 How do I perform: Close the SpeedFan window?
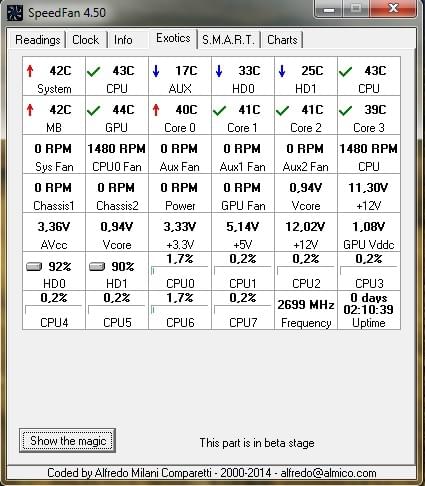[x=393, y=9]
